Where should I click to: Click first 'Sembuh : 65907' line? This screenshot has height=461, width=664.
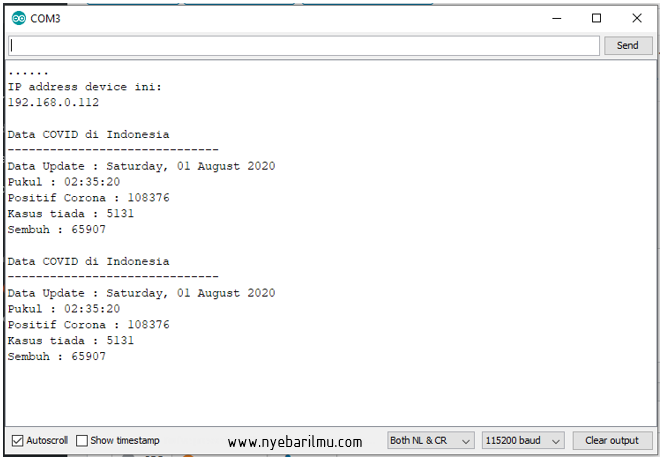pos(57,229)
